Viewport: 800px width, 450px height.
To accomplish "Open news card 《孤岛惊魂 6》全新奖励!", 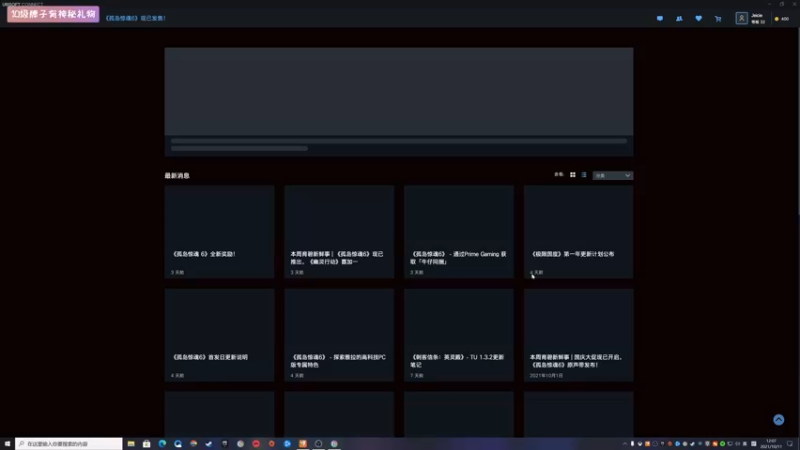I will pyautogui.click(x=219, y=232).
